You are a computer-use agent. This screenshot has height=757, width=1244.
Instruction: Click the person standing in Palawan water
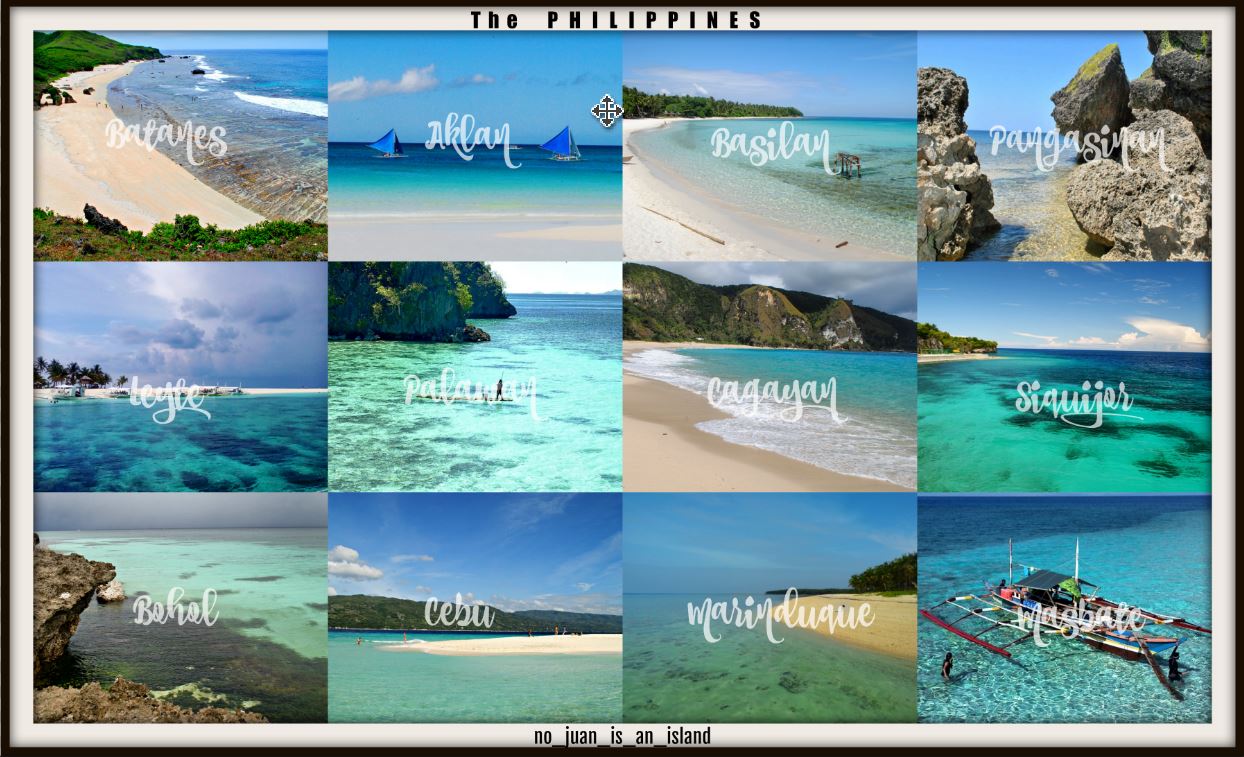(x=499, y=389)
